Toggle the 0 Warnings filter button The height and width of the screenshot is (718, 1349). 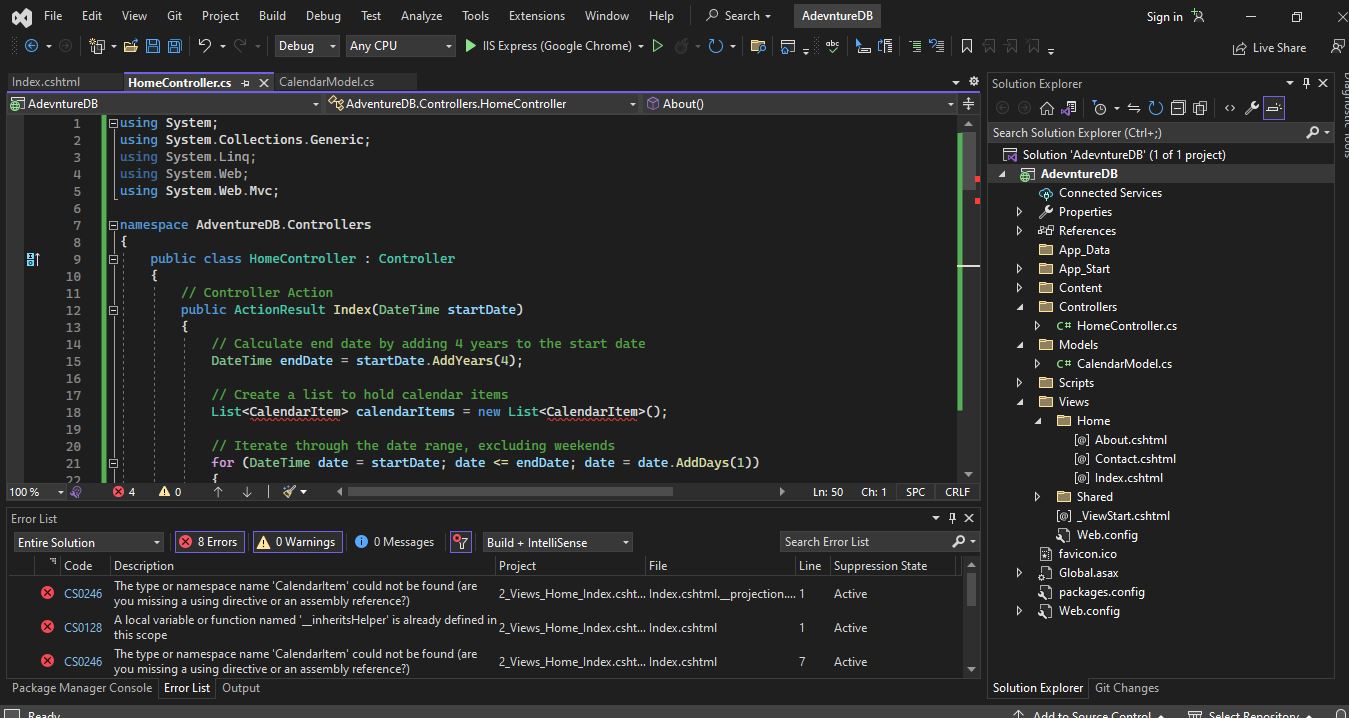pyautogui.click(x=296, y=542)
